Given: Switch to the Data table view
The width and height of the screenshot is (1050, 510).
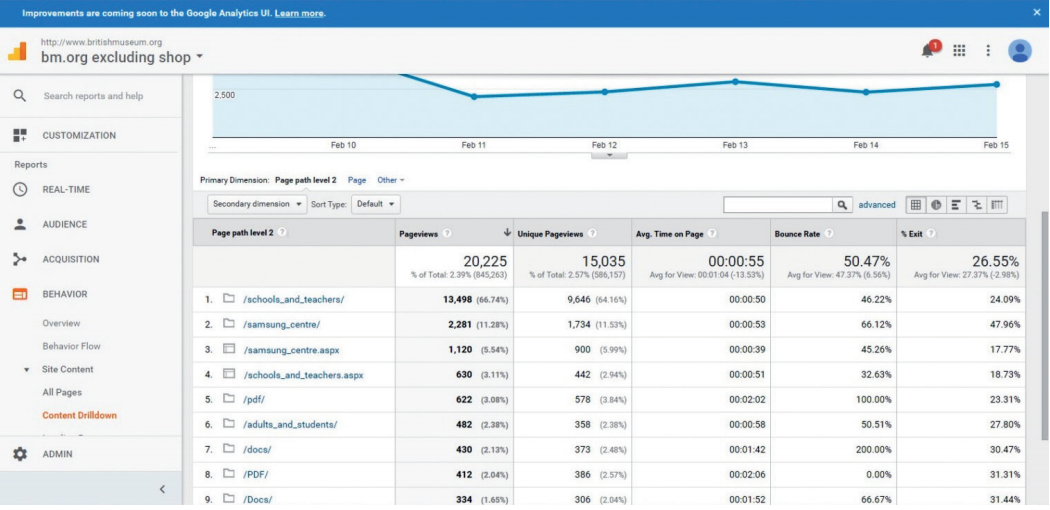Looking at the screenshot, I should click(916, 205).
